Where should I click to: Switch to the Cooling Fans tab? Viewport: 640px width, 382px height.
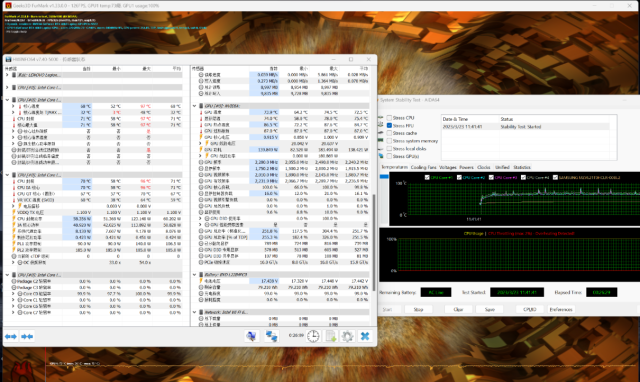click(423, 167)
